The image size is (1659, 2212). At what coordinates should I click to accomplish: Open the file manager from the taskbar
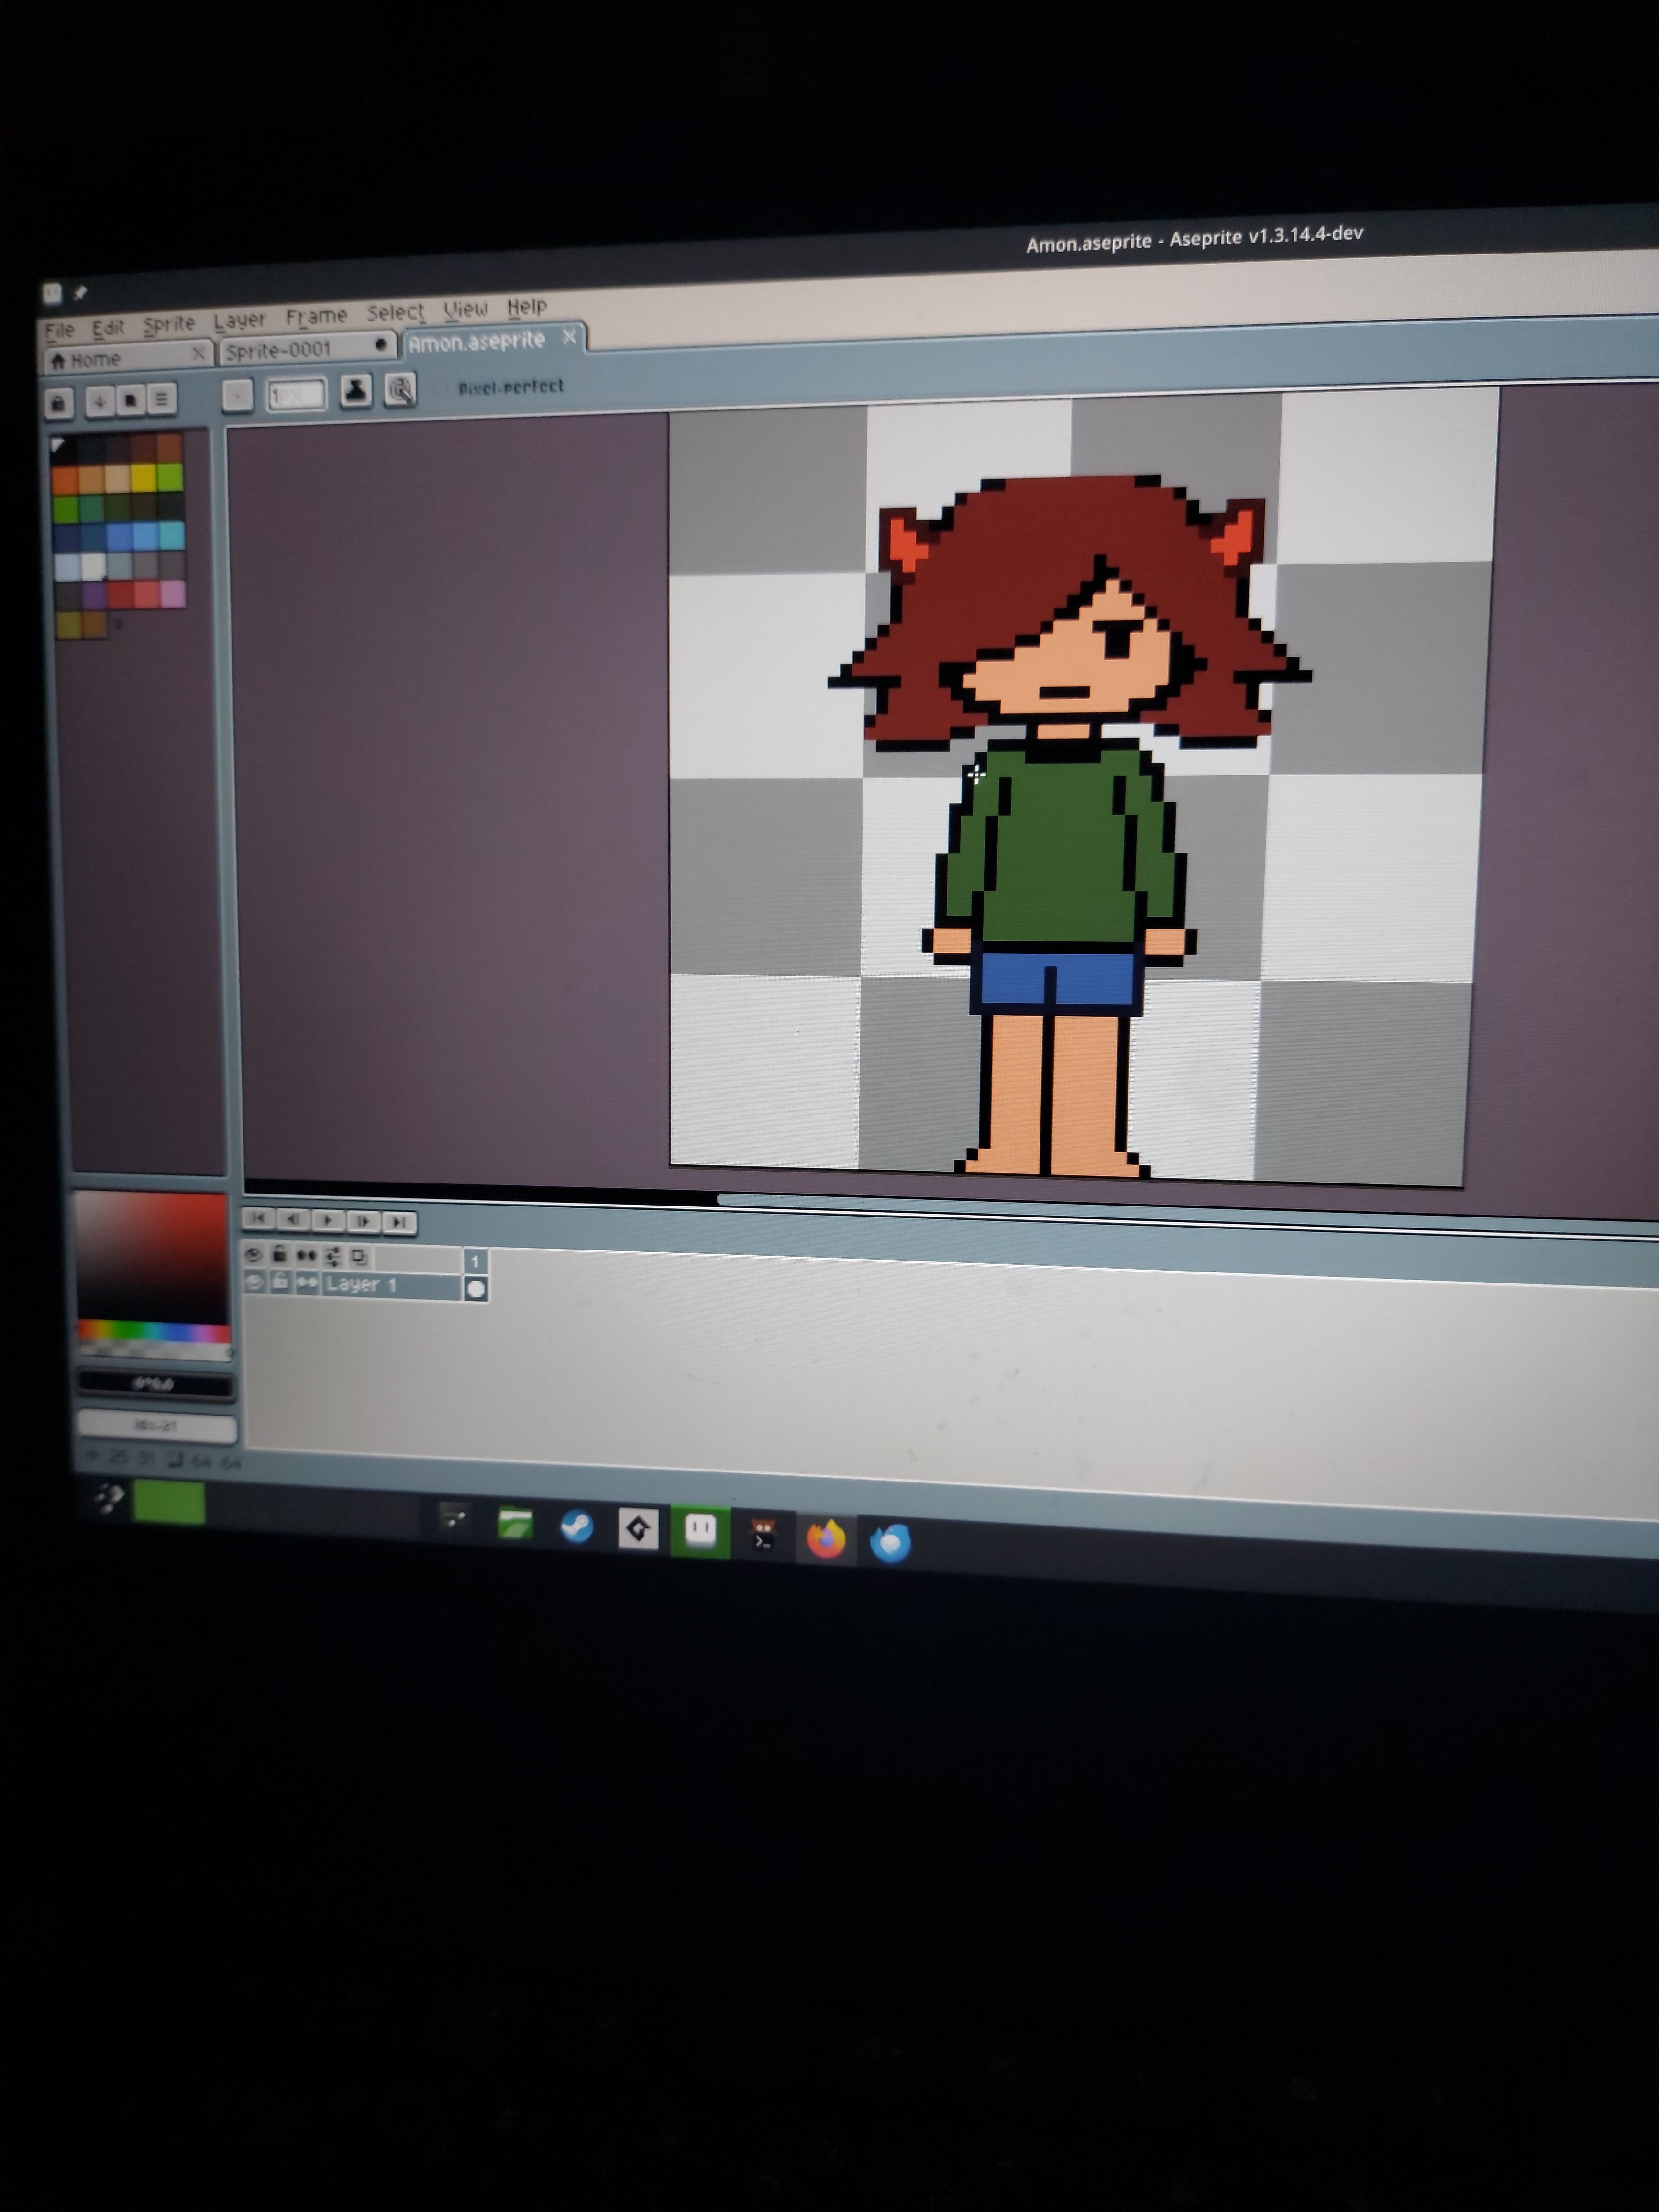[515, 1524]
